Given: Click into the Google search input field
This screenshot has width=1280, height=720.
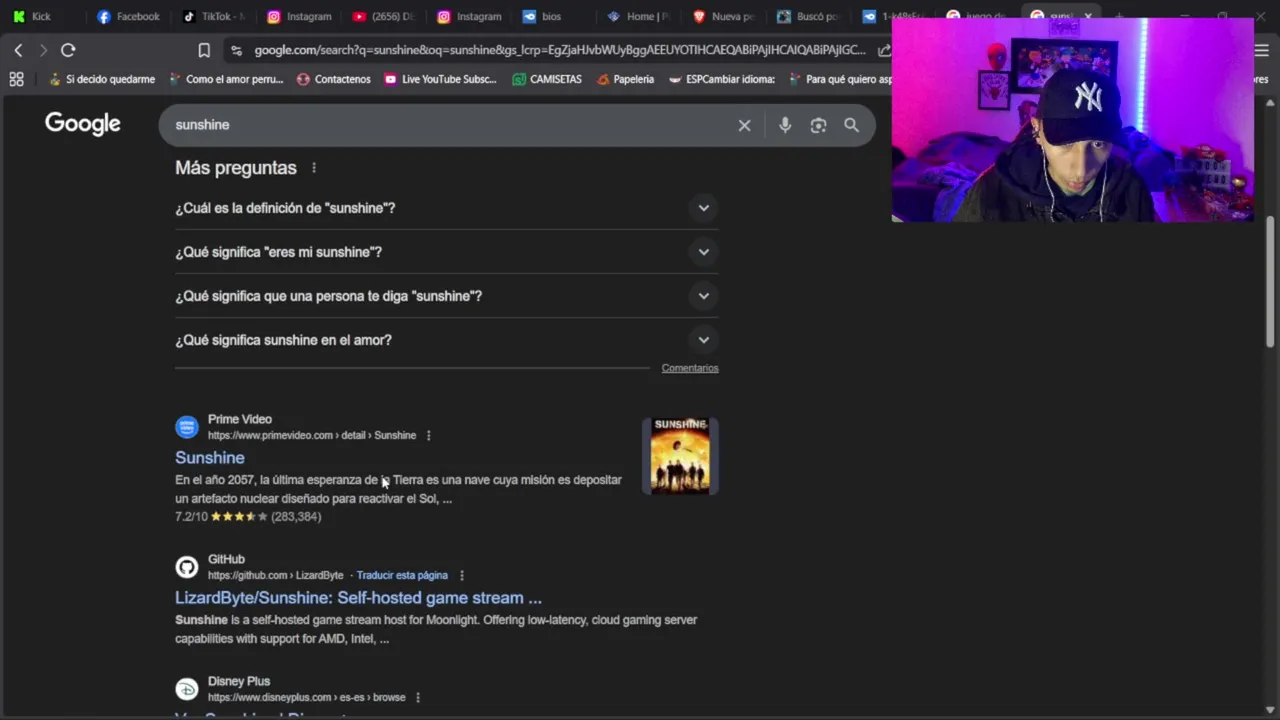Looking at the screenshot, I should (450, 125).
